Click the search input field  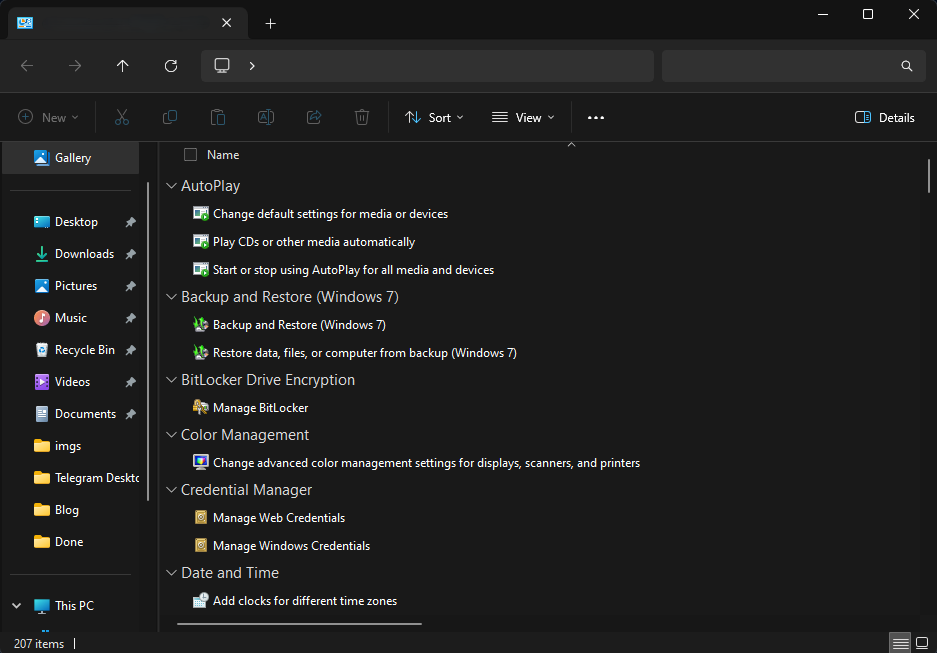click(x=794, y=66)
